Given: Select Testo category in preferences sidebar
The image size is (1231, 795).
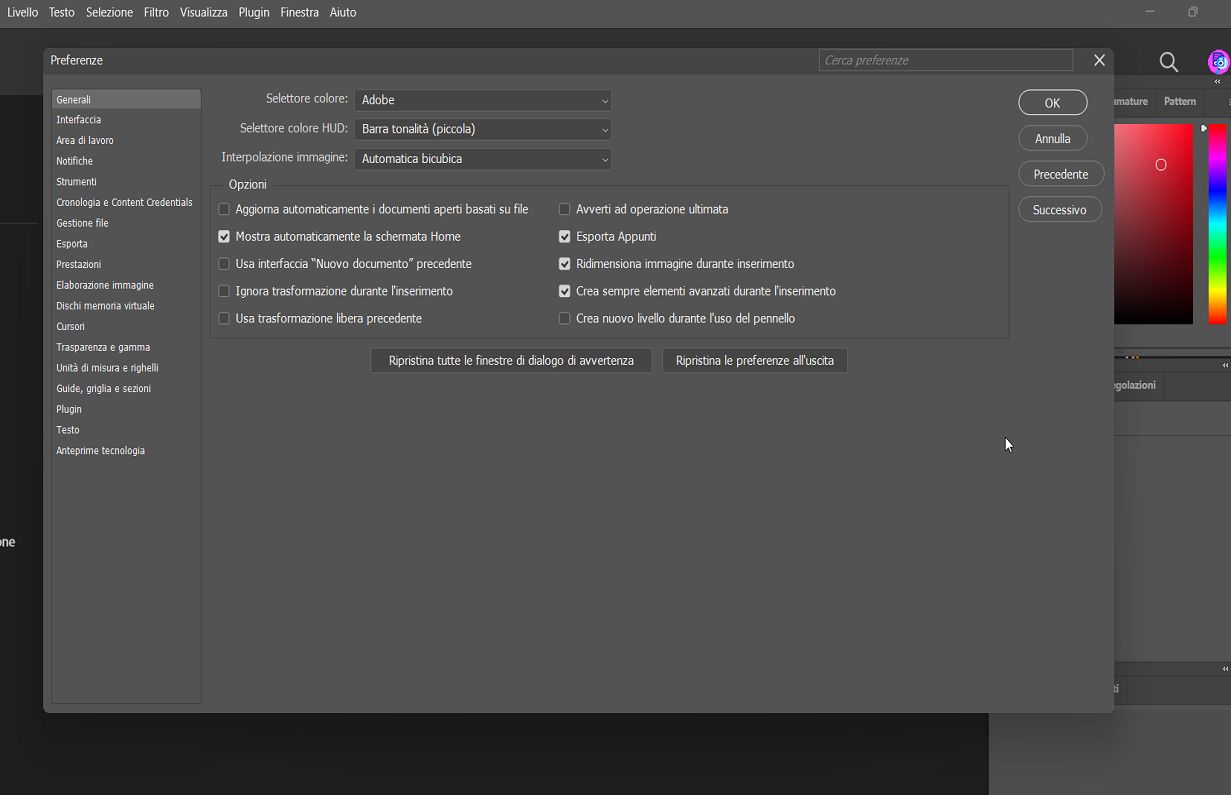Looking at the screenshot, I should tap(126, 430).
